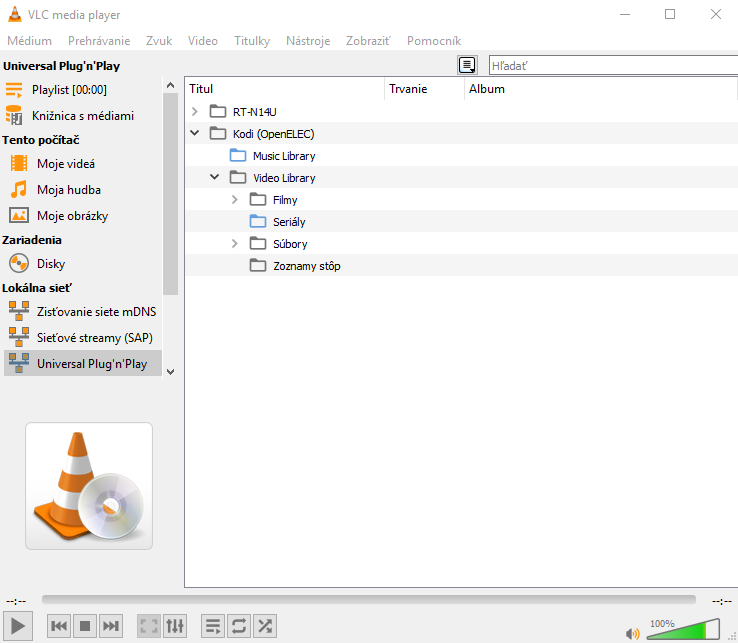This screenshot has height=643, width=738.
Task: Open Moje videá in sidebar
Action: tap(82, 164)
